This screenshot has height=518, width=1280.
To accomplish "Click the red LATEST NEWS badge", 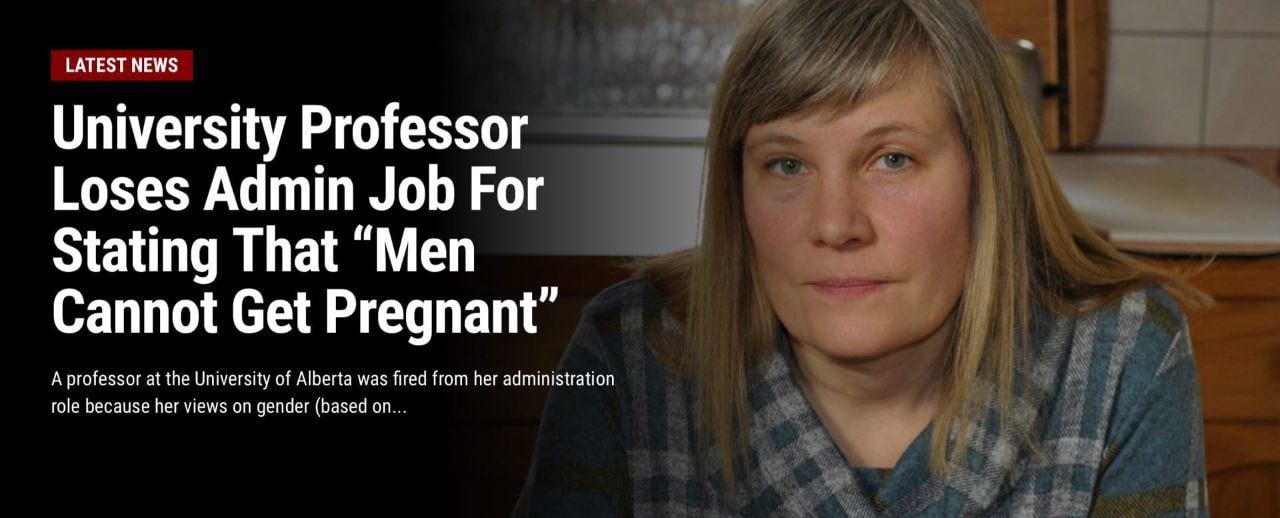I will [122, 65].
